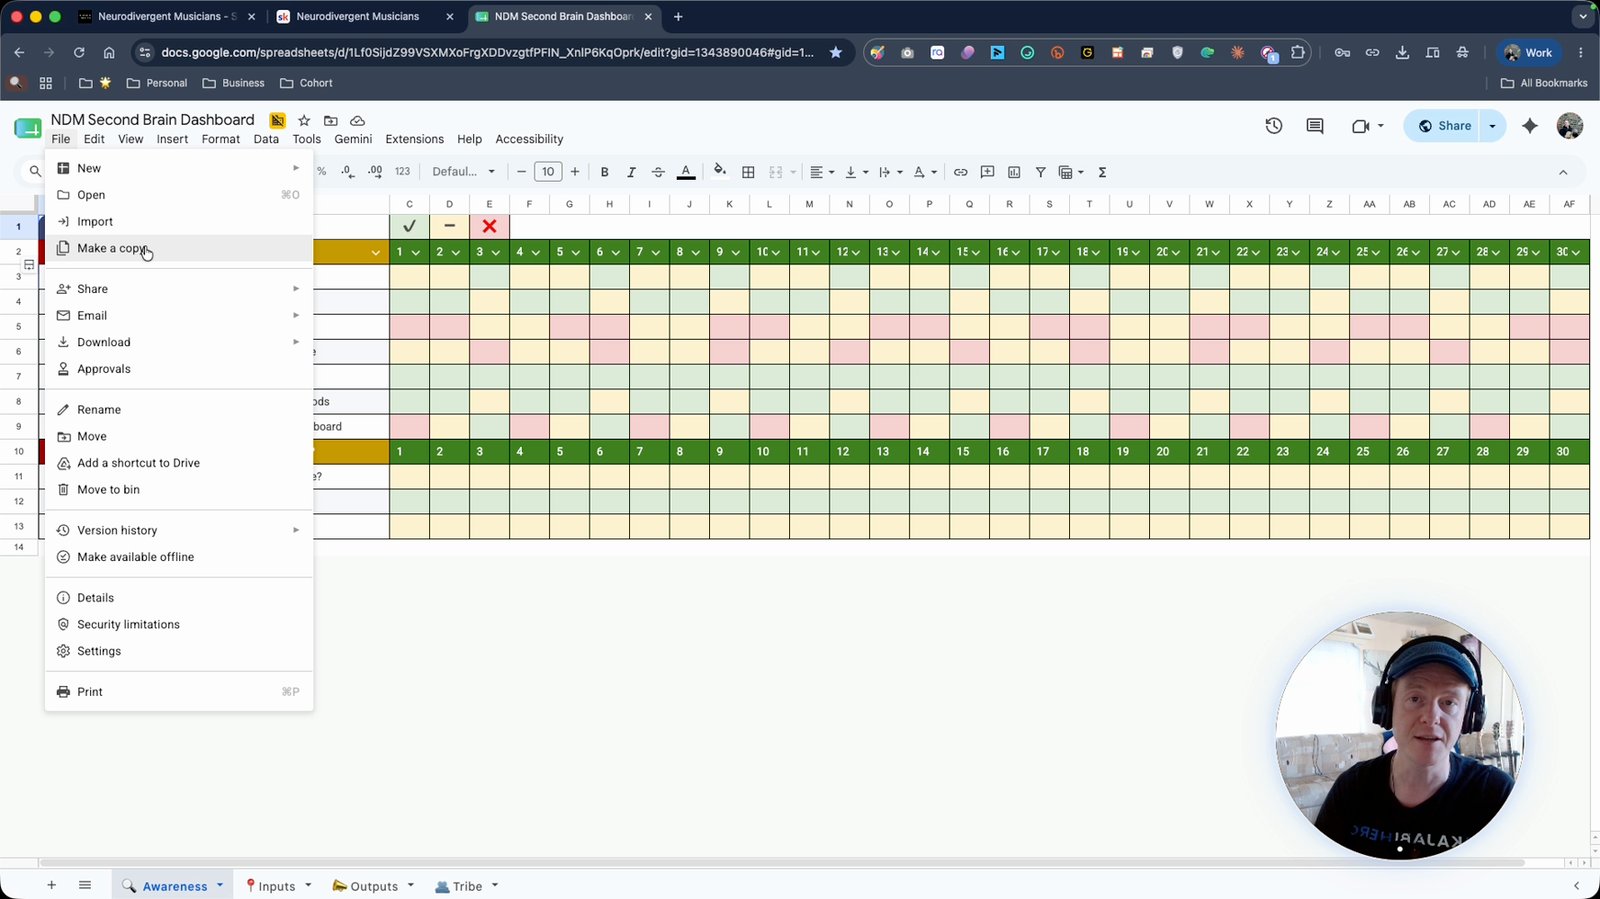Open the dropdown in the day 1 header cell

pos(415,252)
